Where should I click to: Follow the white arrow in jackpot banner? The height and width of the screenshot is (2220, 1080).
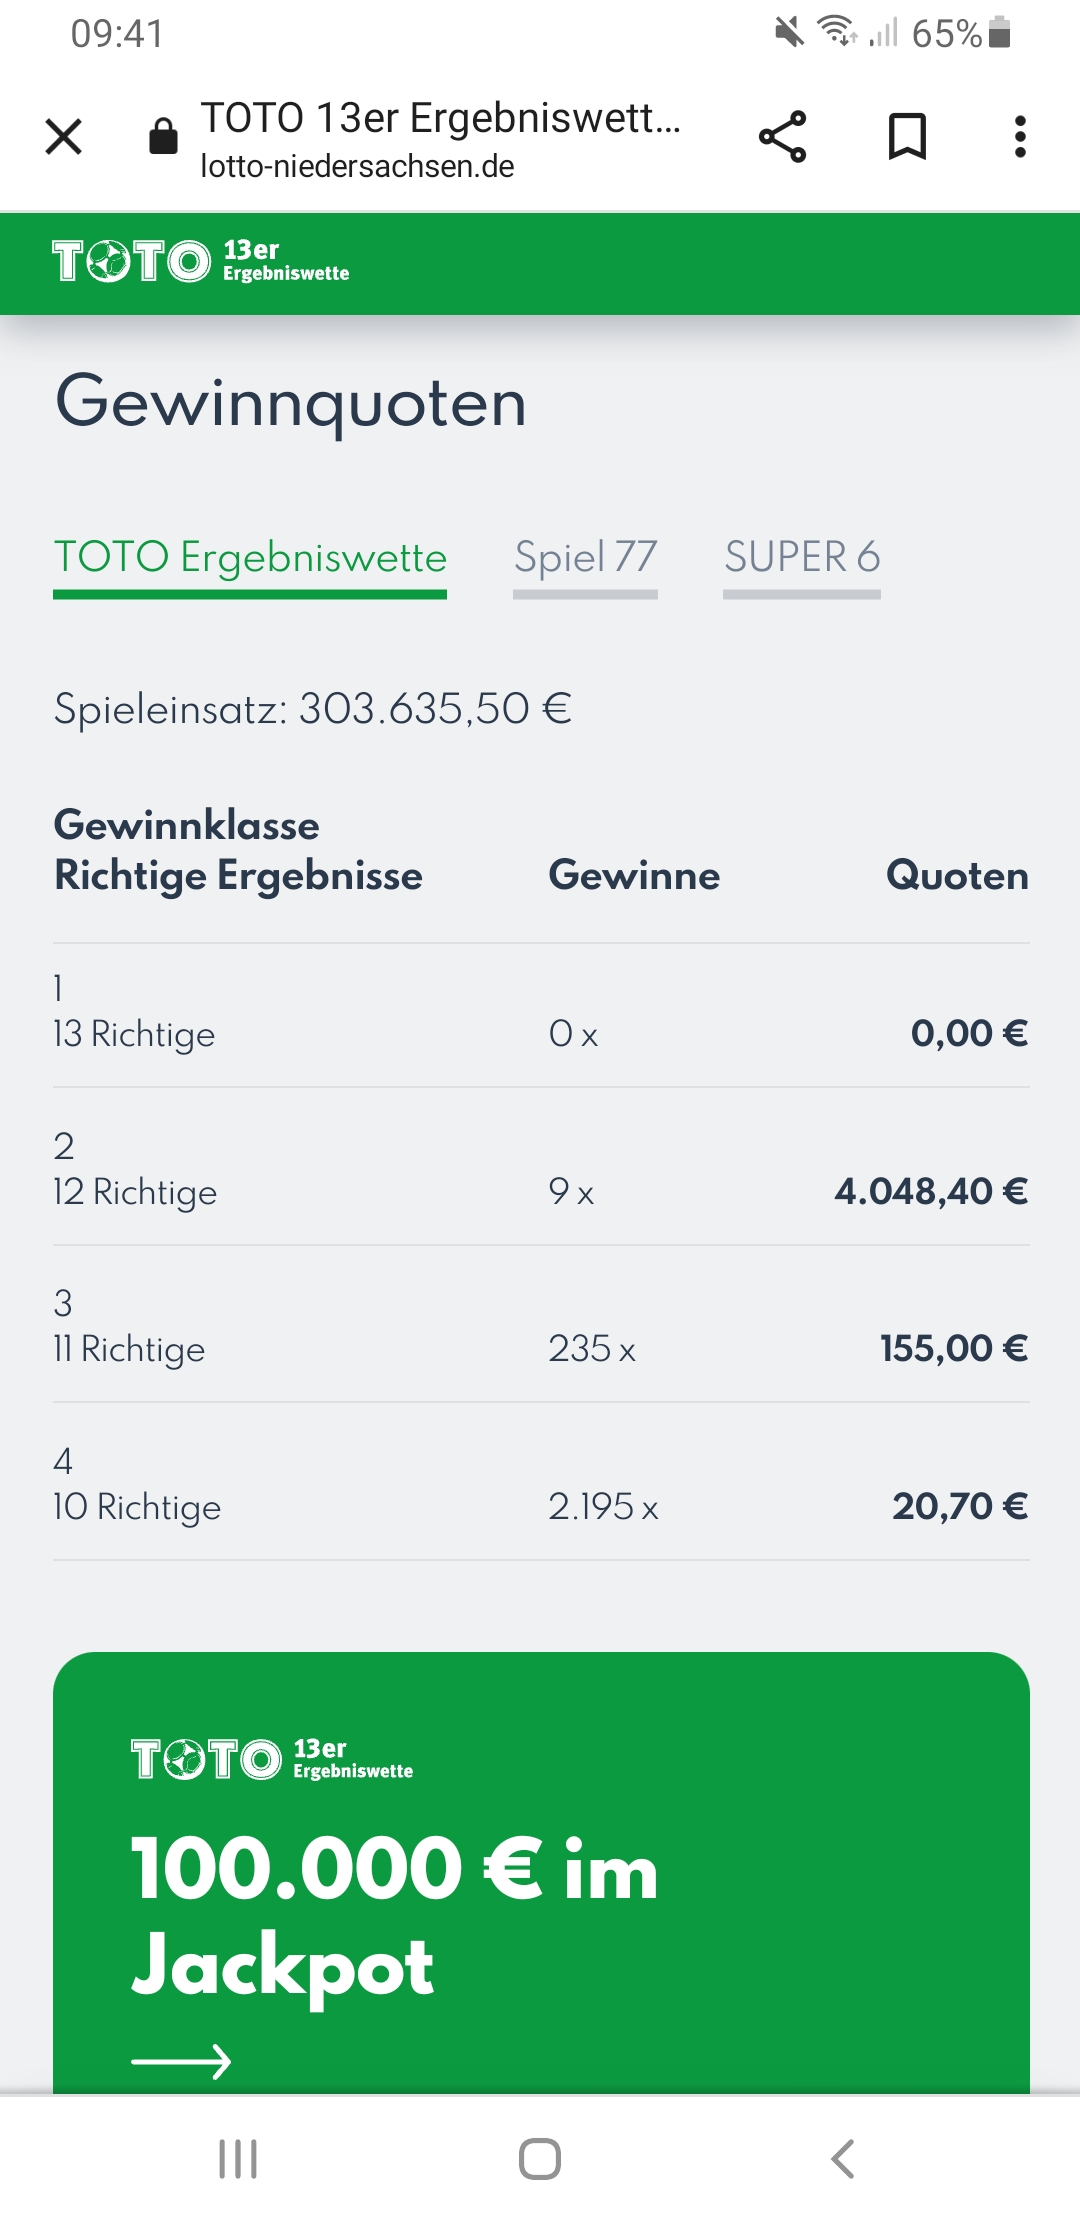click(181, 2061)
